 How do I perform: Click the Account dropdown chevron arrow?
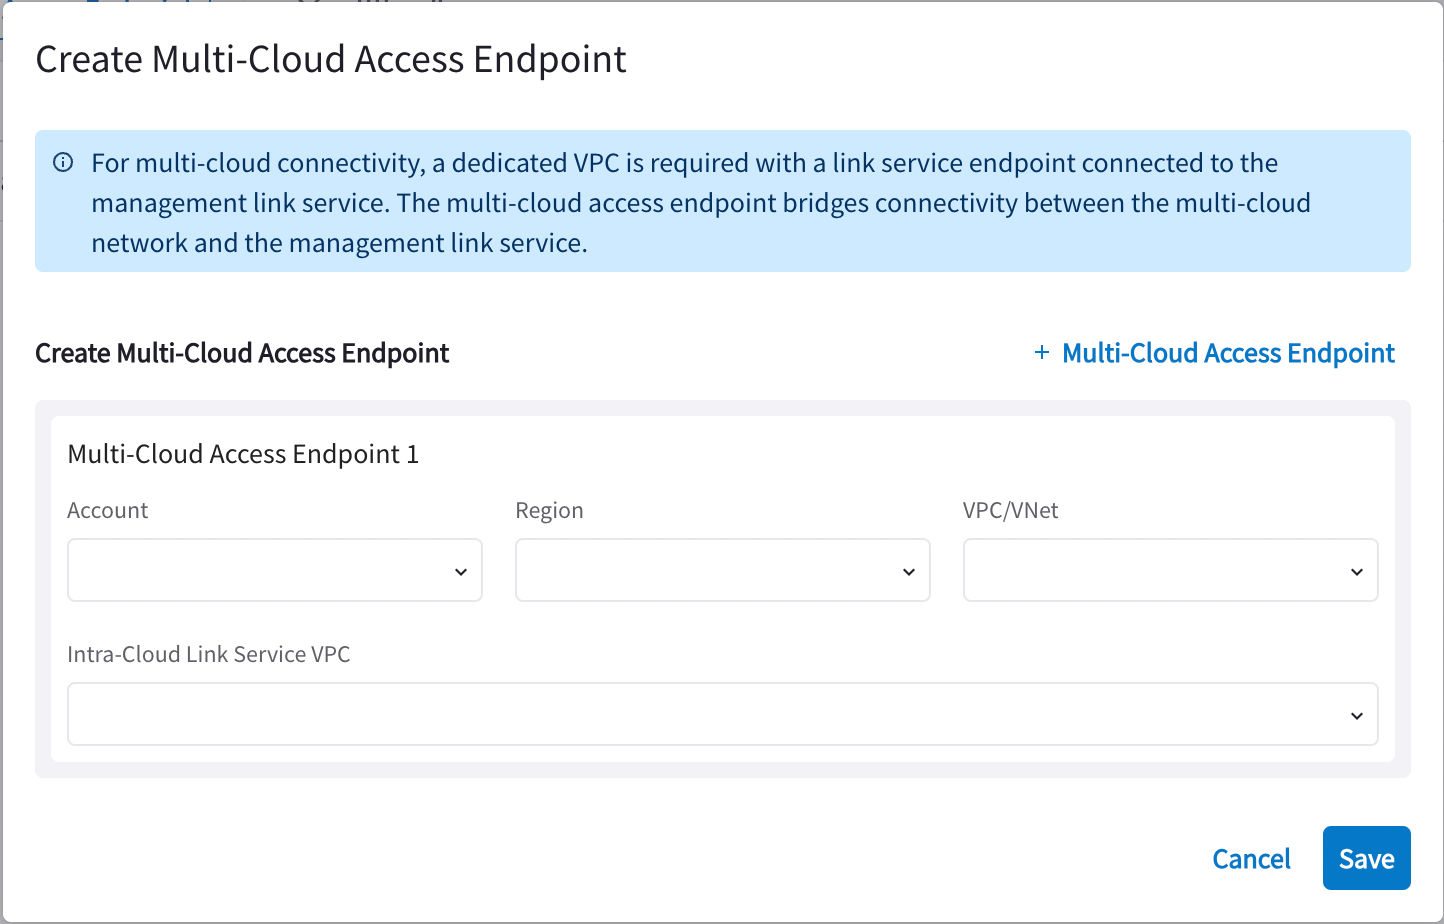click(x=461, y=572)
